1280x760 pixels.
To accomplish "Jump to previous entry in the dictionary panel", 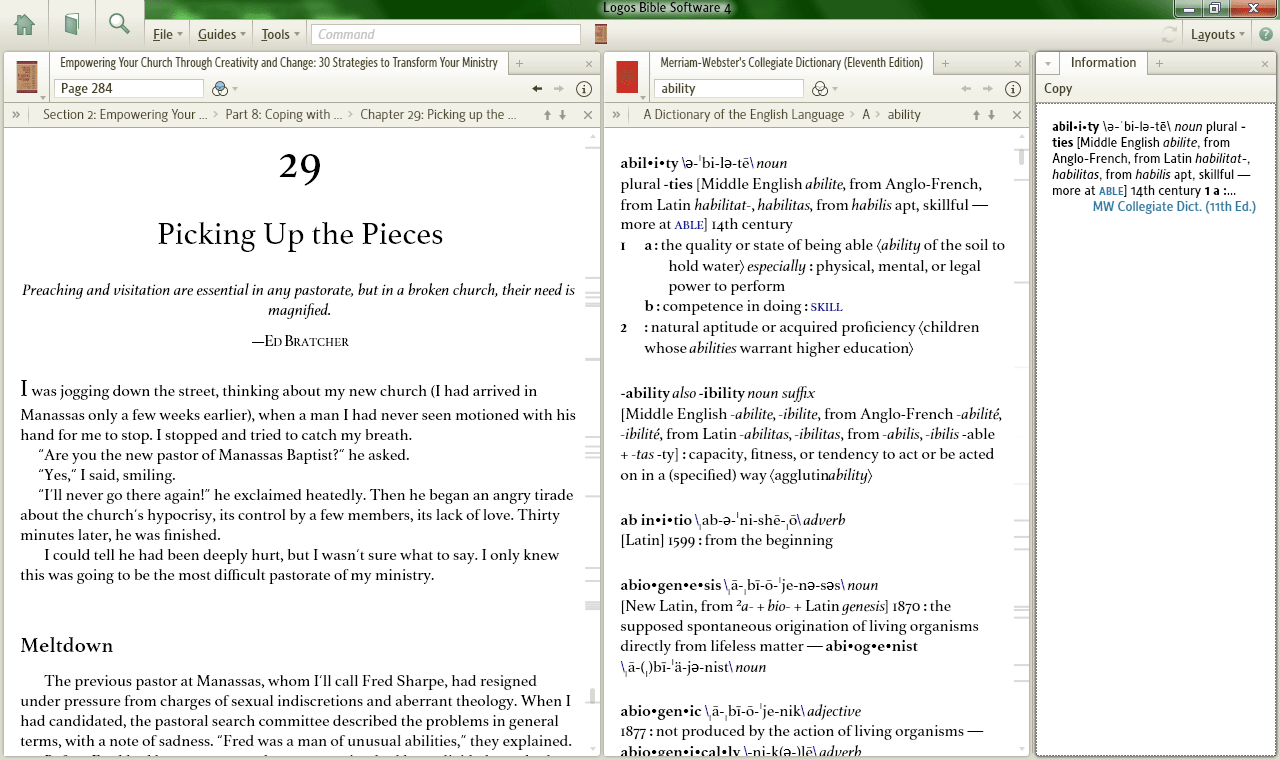I will point(977,115).
